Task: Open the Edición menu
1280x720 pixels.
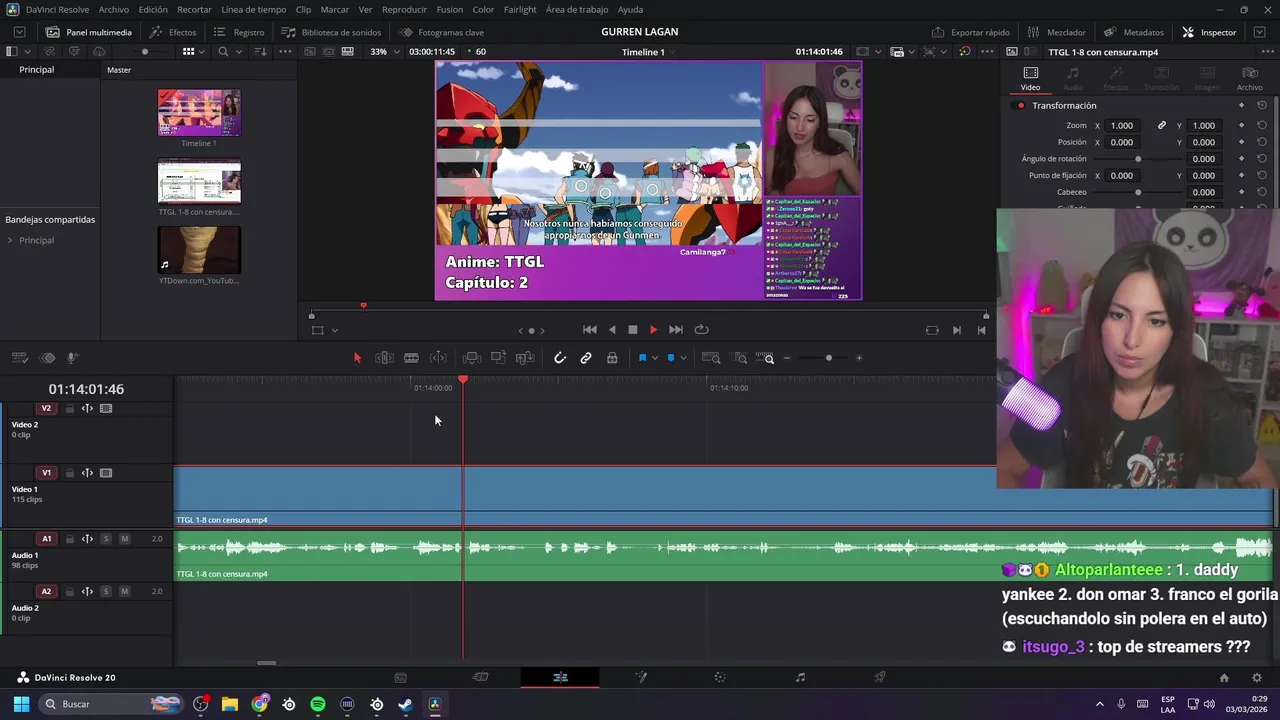Action: [x=153, y=9]
